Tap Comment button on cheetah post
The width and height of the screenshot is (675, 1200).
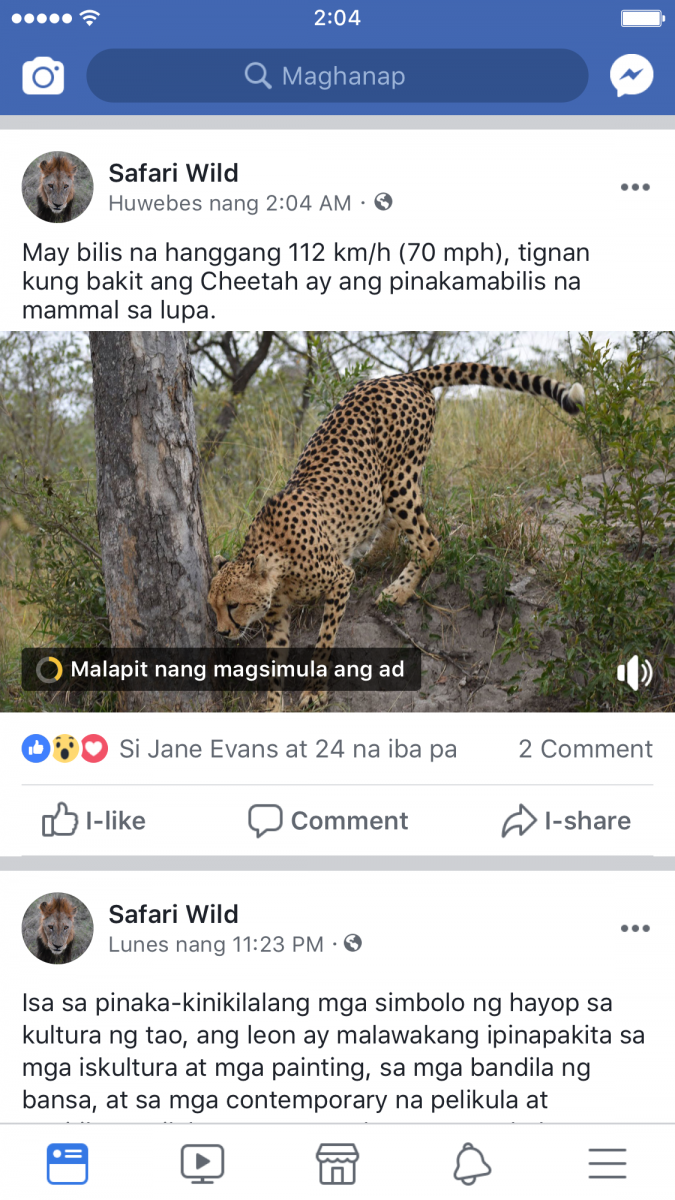coord(328,821)
